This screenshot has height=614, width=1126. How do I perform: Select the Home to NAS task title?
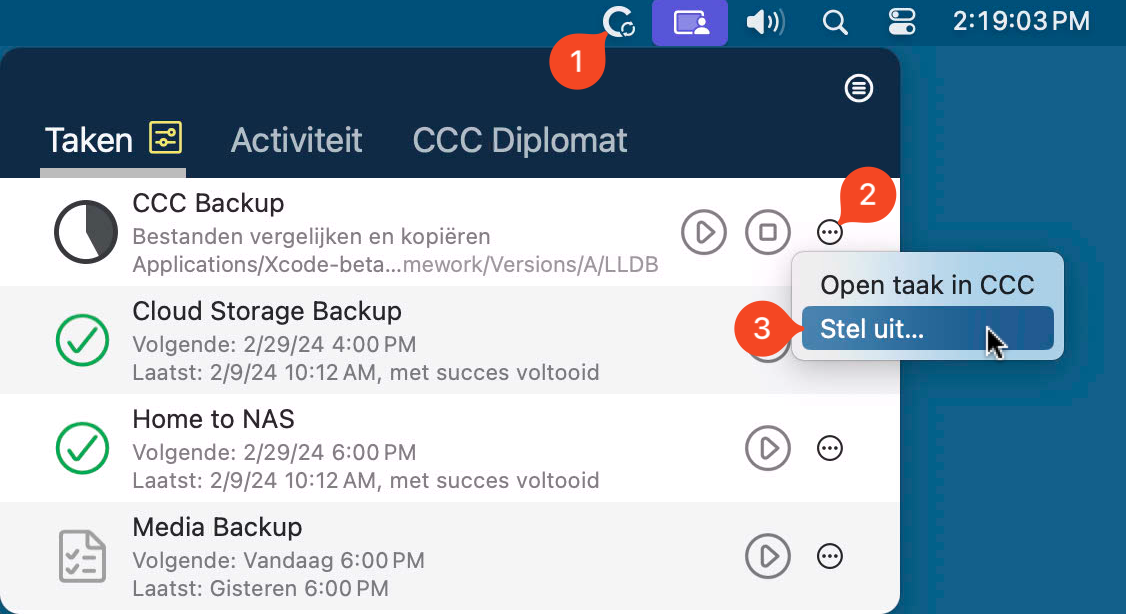(213, 419)
